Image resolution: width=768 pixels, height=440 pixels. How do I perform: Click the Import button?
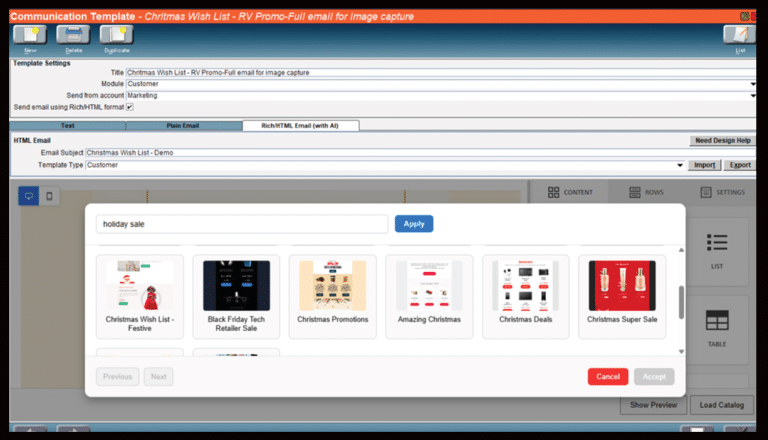click(704, 165)
